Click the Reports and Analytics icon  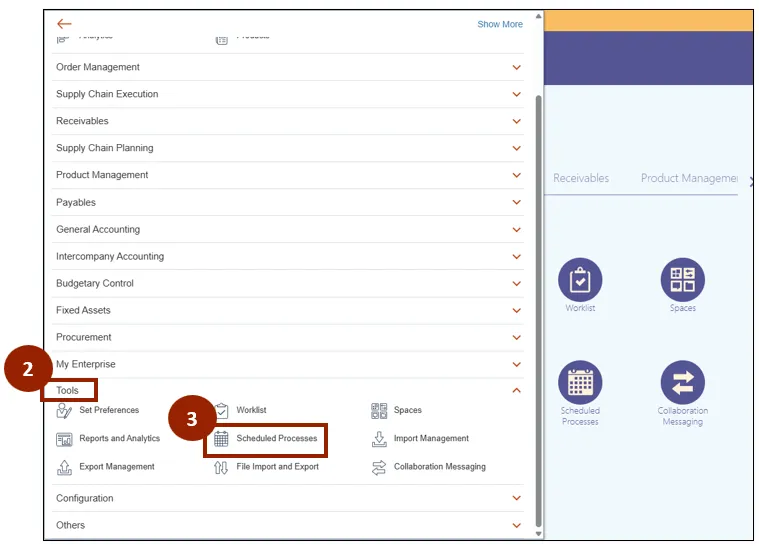click(64, 439)
